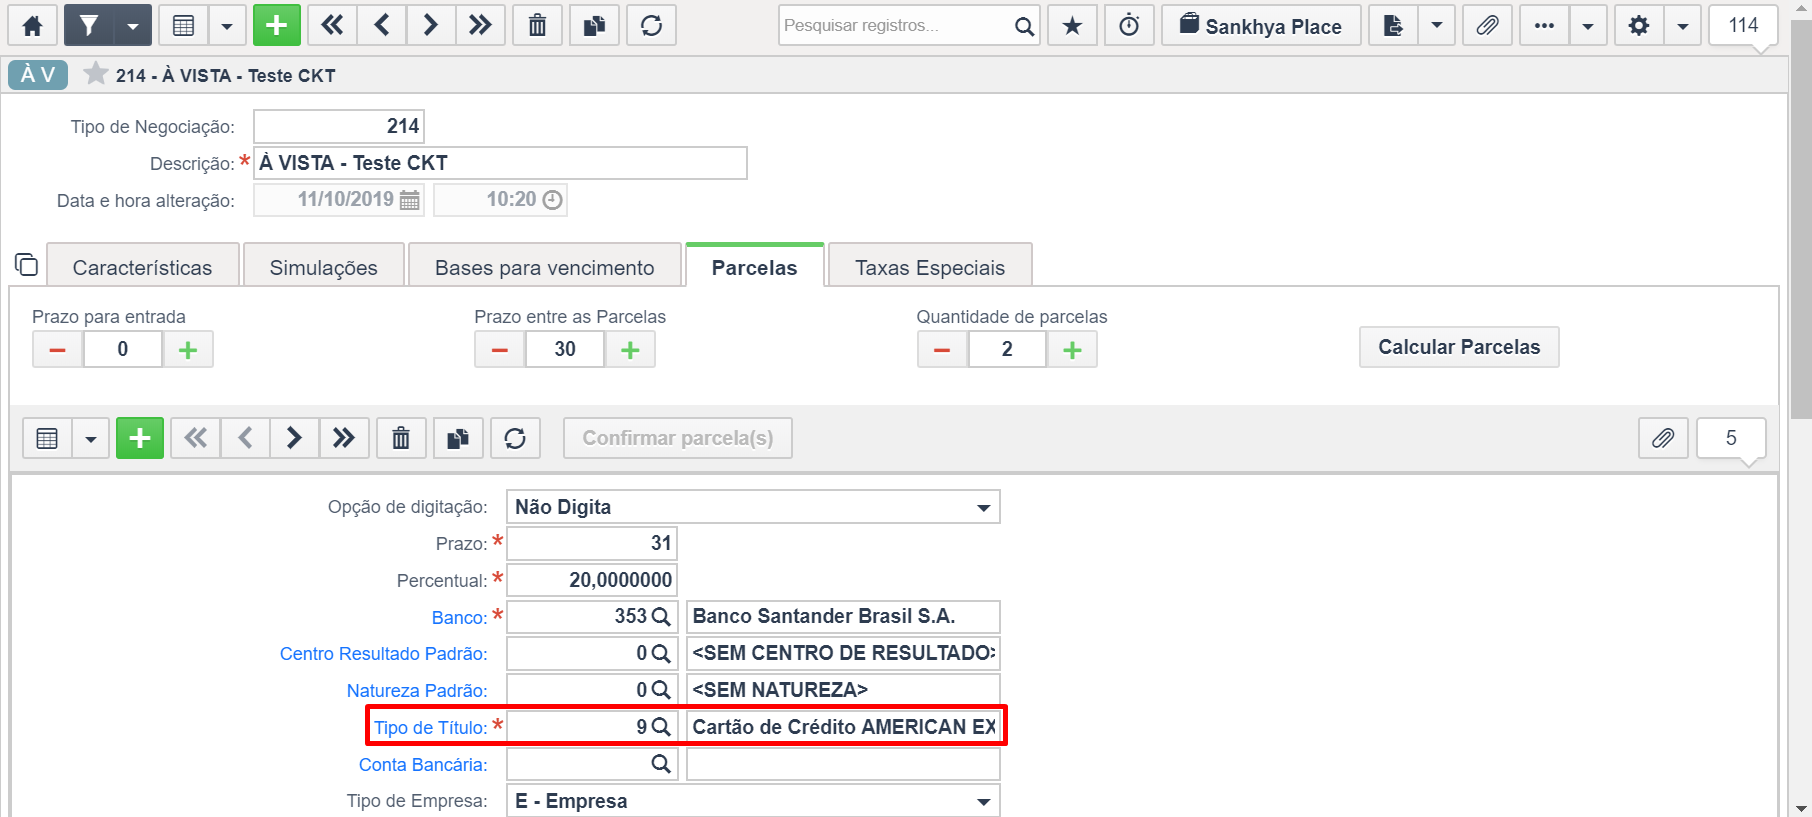Screen dimensions: 1812x817
Task: Click the À V badge
Action: (38, 75)
